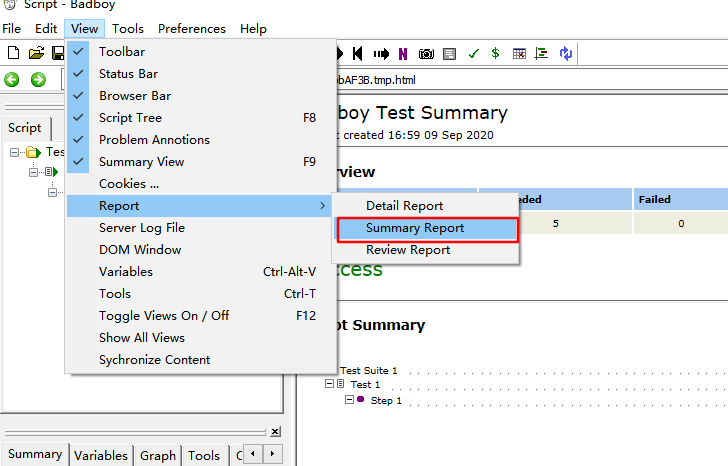Add assertion with green checkmark icon
This screenshot has height=466, width=728.
coord(473,54)
